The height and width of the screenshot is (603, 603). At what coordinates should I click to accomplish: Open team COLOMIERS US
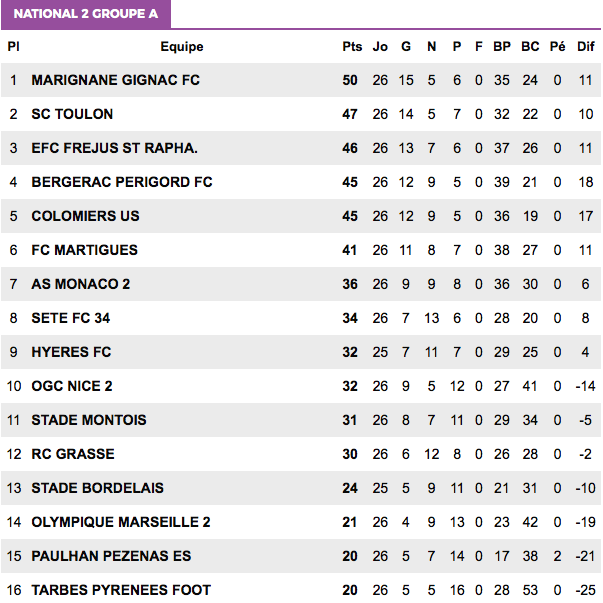point(85,216)
